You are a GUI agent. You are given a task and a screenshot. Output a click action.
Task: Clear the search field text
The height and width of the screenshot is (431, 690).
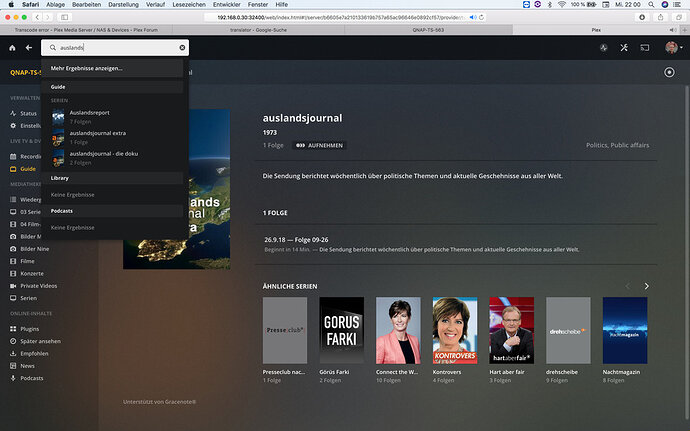(182, 48)
